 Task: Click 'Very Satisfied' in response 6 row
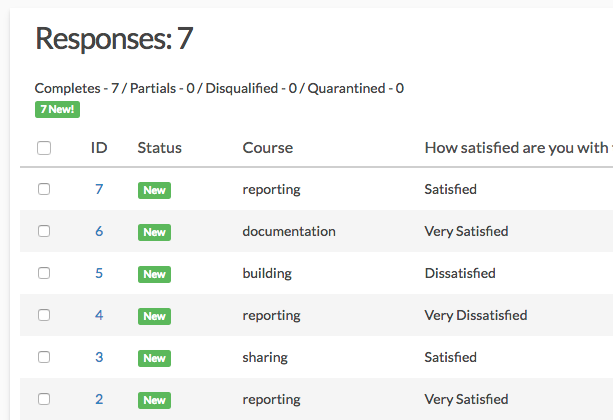pos(466,231)
